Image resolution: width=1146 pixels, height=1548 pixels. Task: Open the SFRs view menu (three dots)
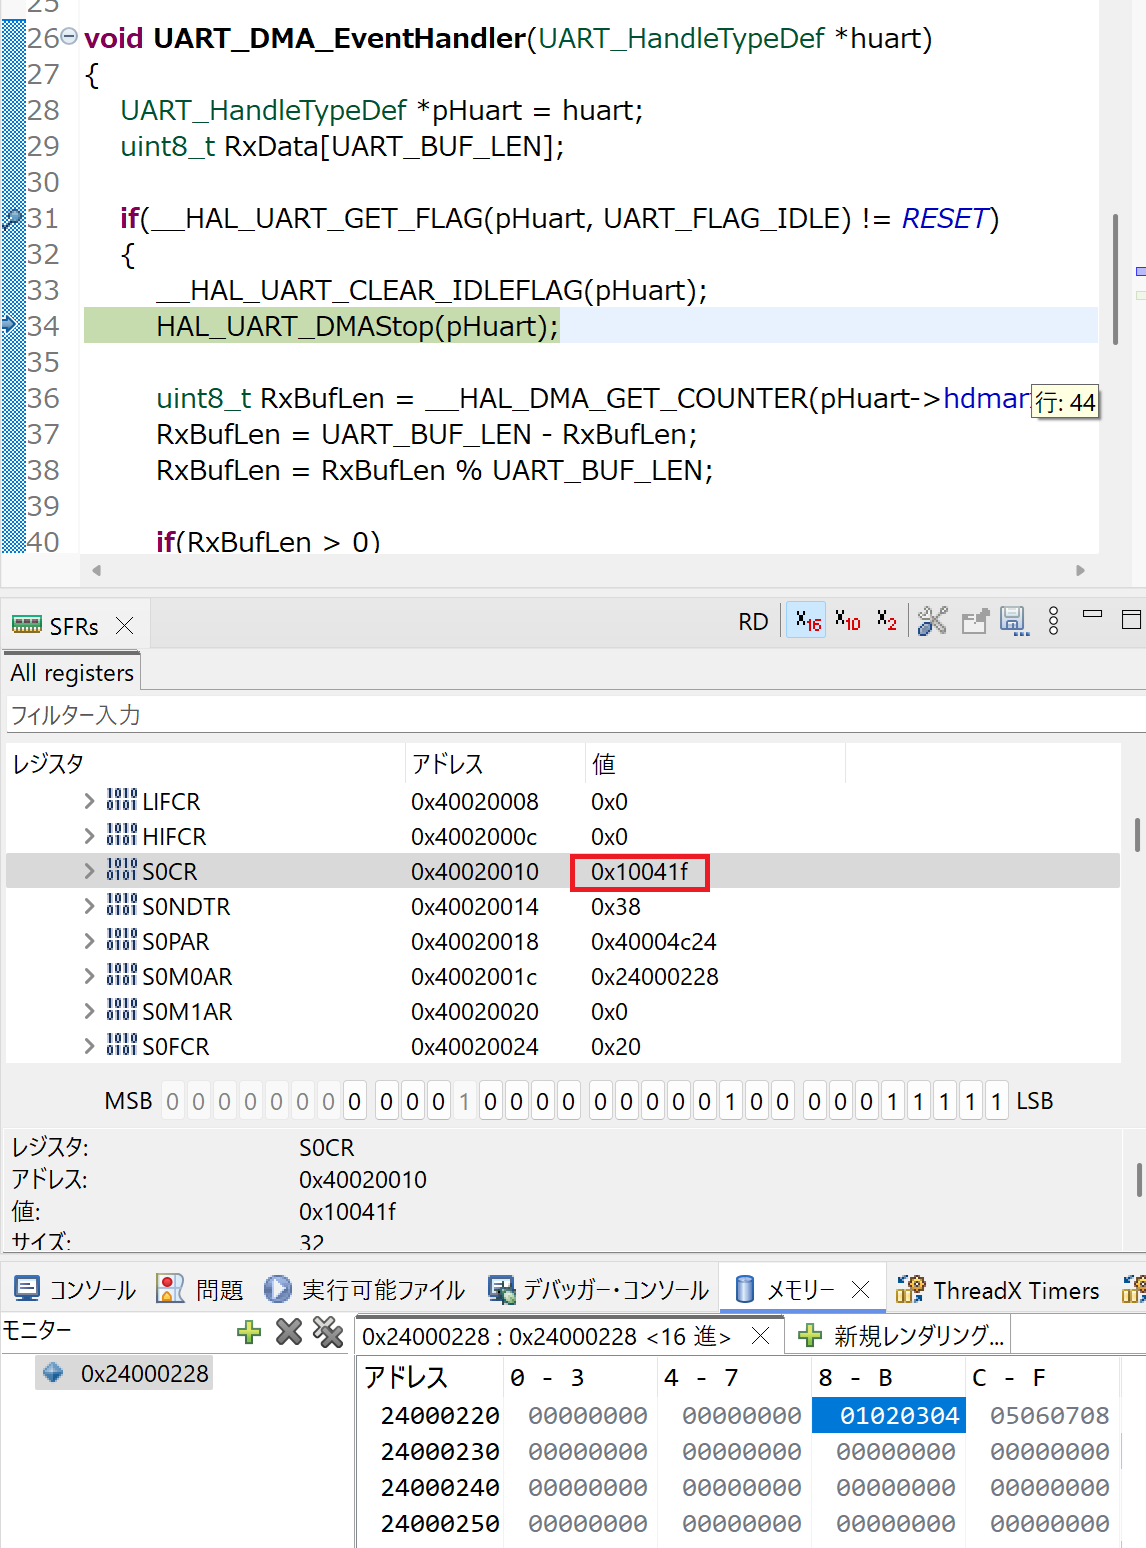(x=1052, y=620)
